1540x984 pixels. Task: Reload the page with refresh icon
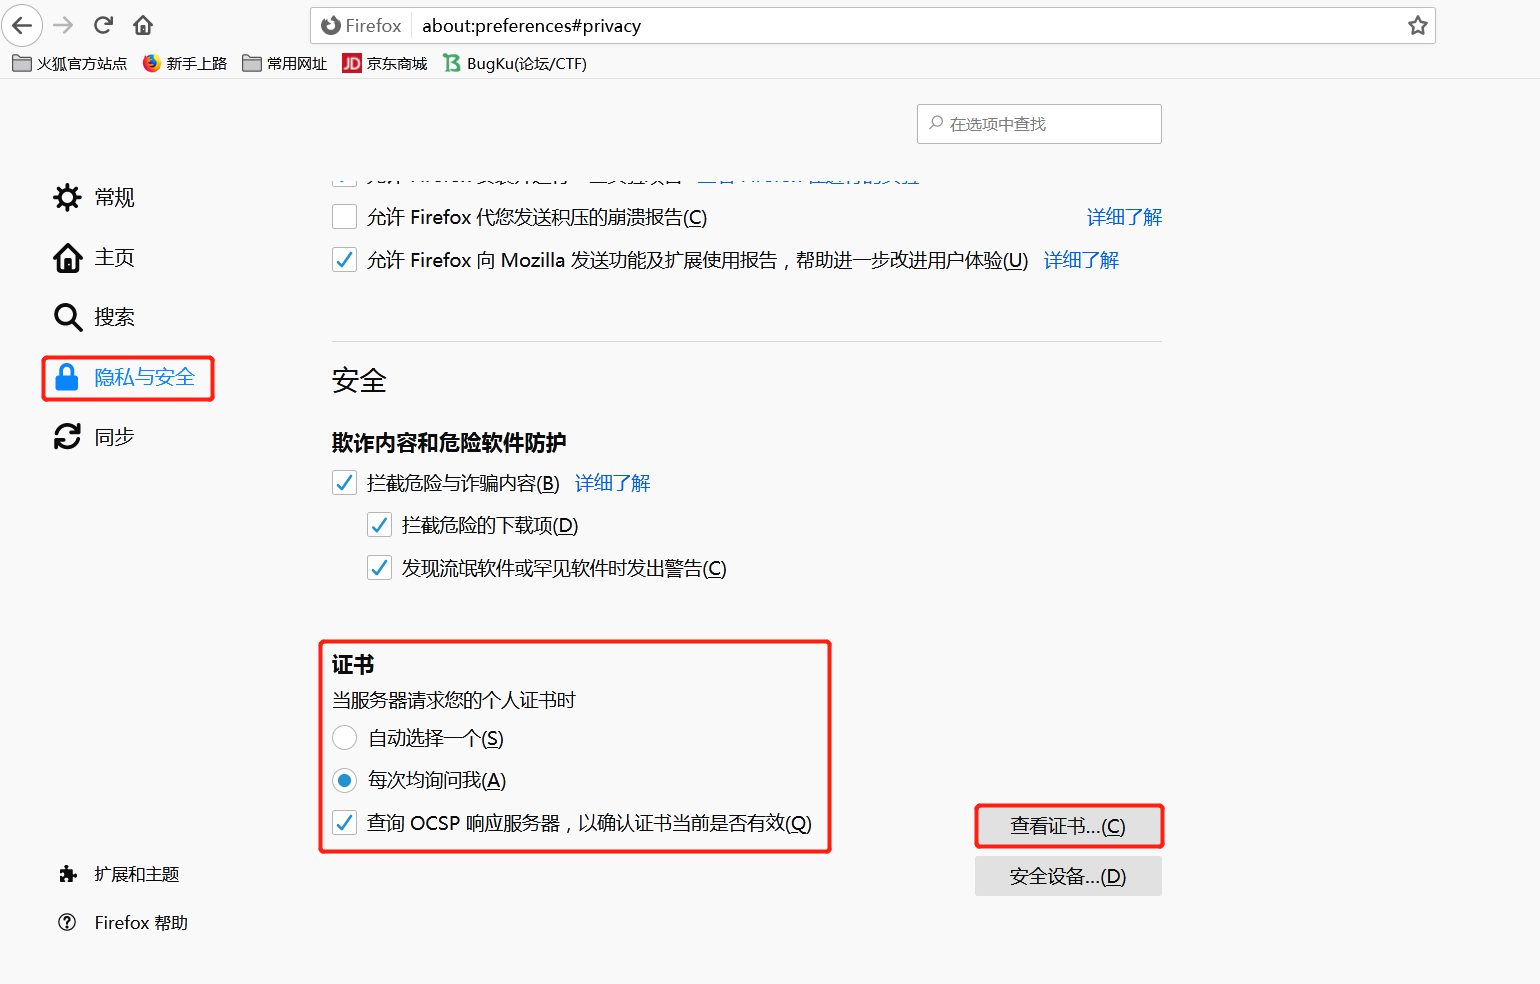click(x=103, y=25)
